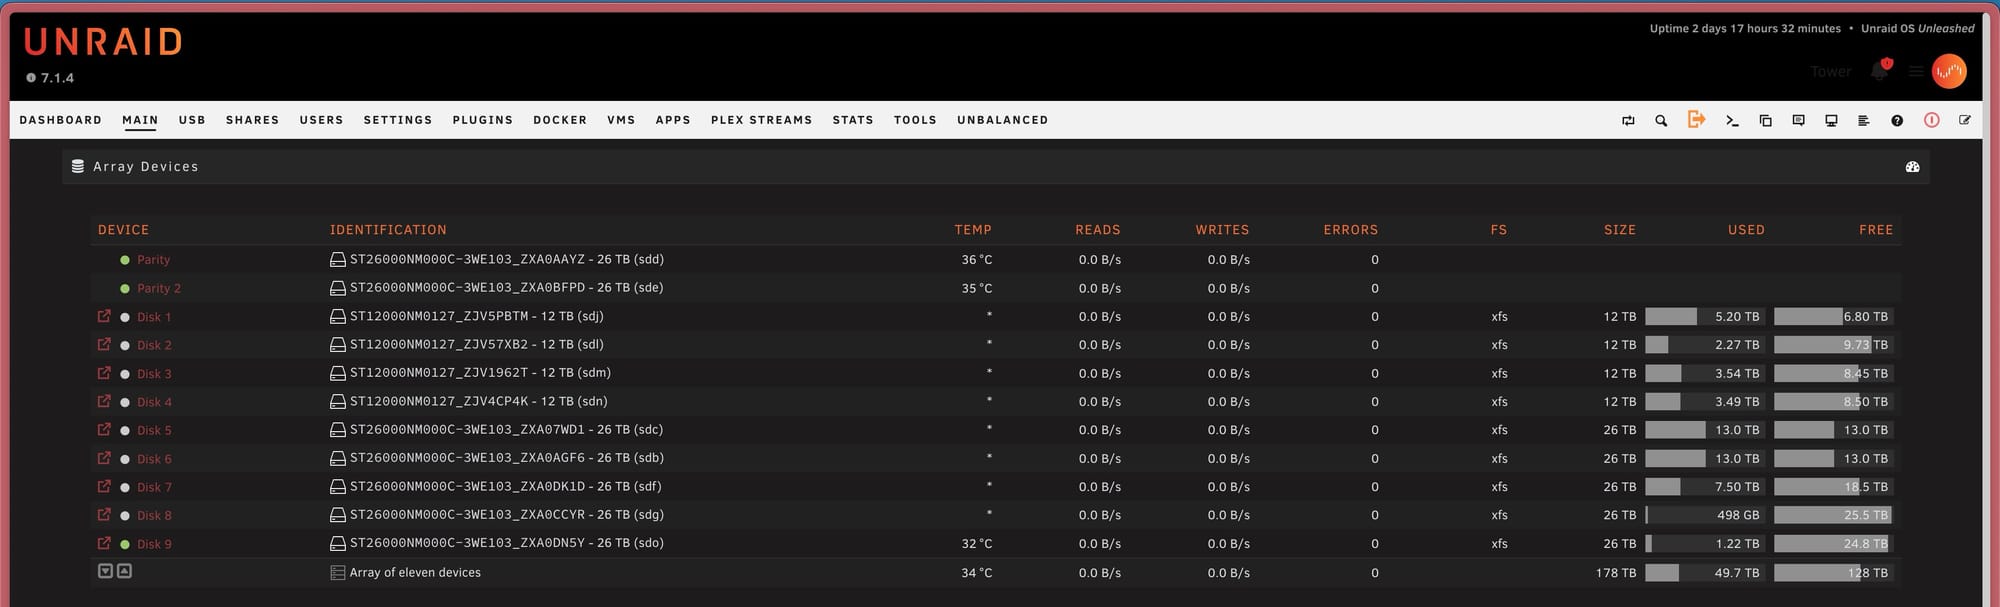Click the monitor display icon in toolbar

click(1831, 120)
